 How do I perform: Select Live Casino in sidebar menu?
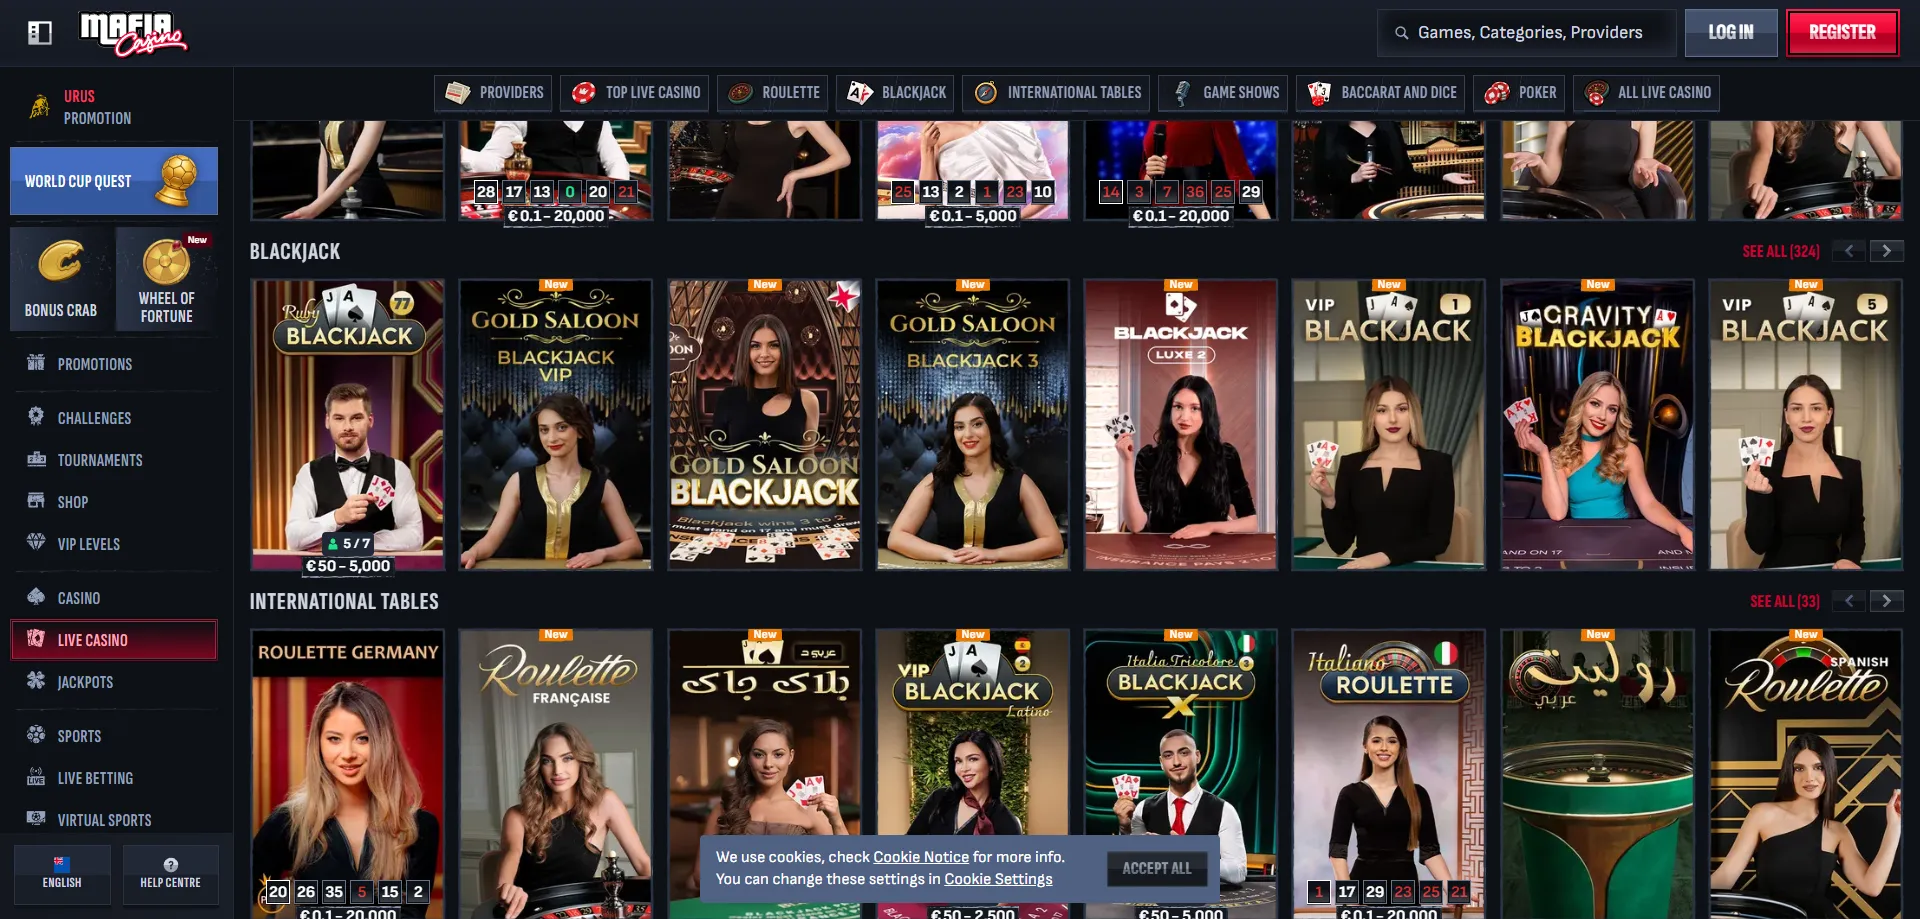click(x=114, y=640)
